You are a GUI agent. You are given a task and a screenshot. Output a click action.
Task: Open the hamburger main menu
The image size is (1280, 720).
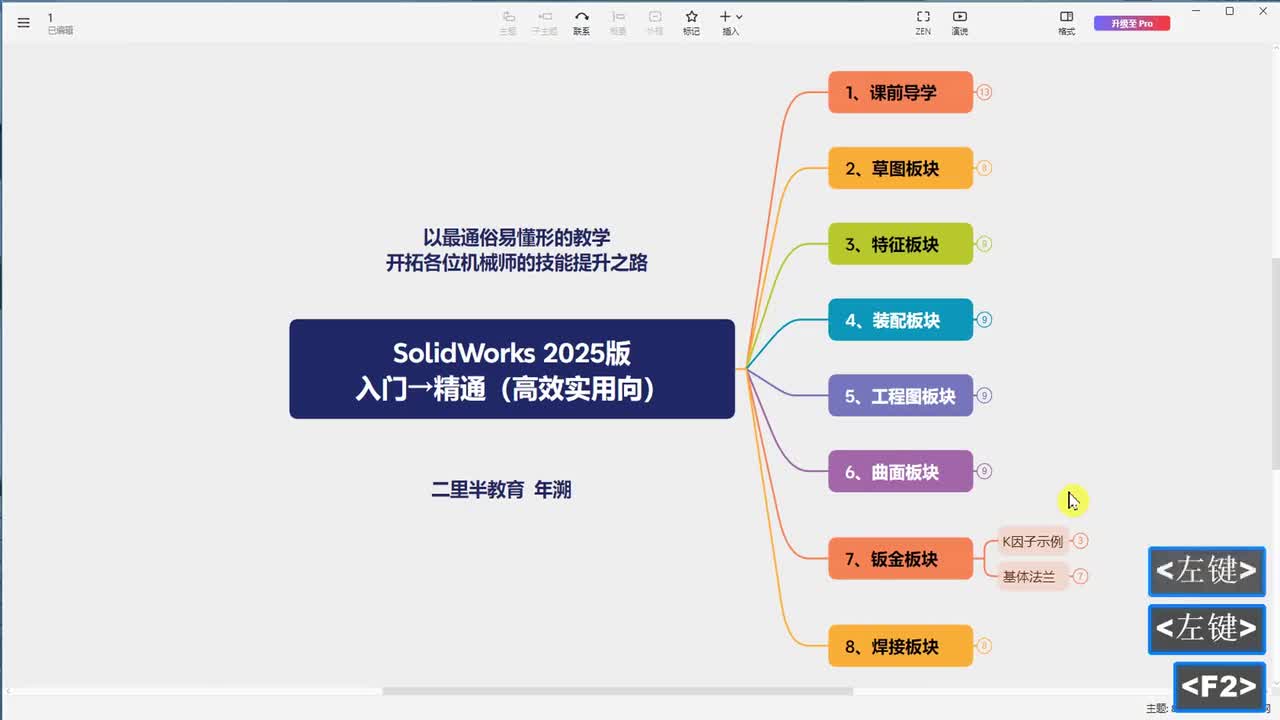[24, 23]
